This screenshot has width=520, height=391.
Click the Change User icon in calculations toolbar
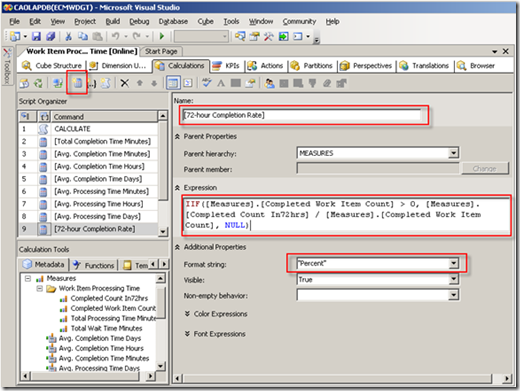pos(269,83)
